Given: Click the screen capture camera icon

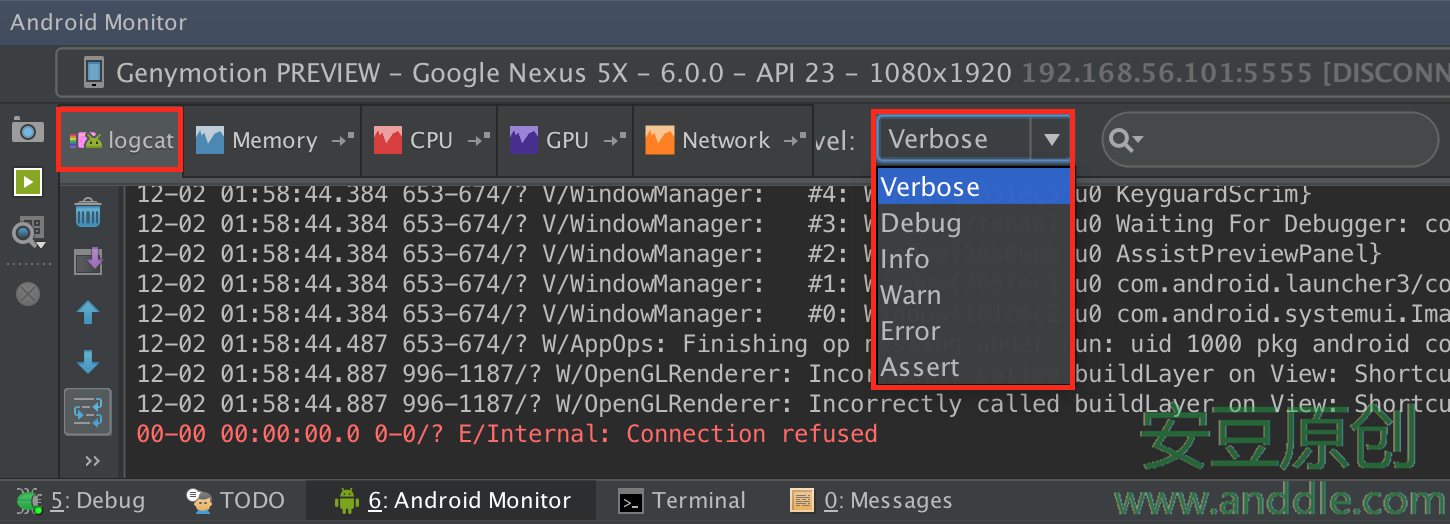Looking at the screenshot, I should pos(27,131).
